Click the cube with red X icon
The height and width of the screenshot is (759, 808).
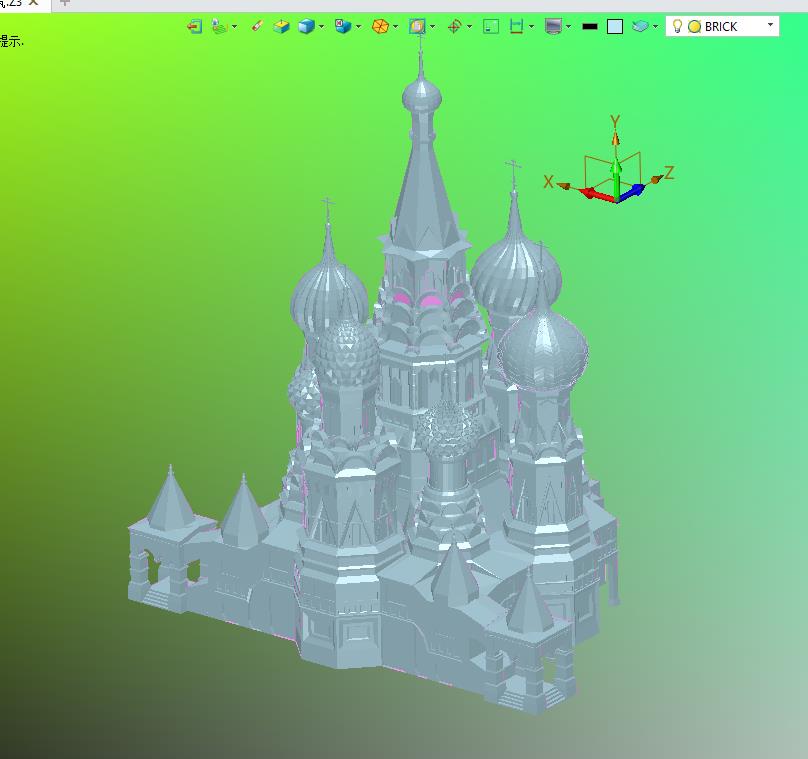pyautogui.click(x=343, y=26)
